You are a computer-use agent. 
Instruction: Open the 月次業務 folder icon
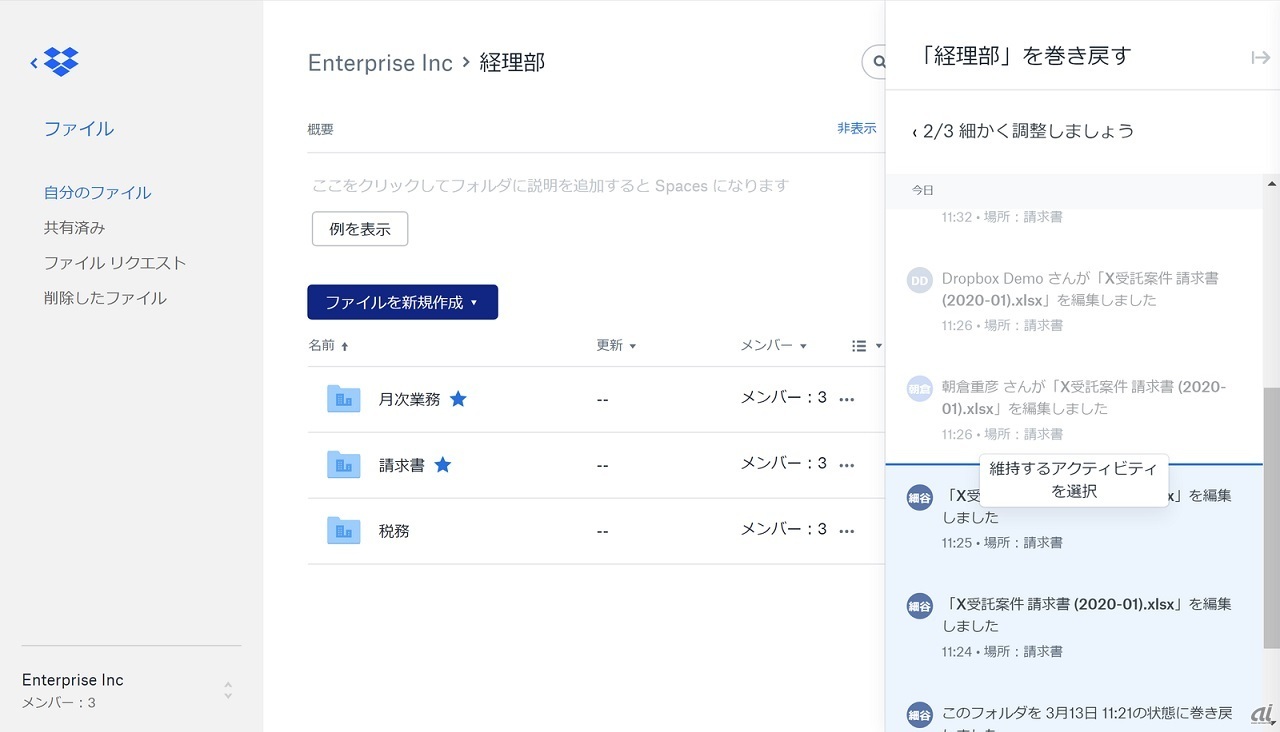(x=344, y=399)
